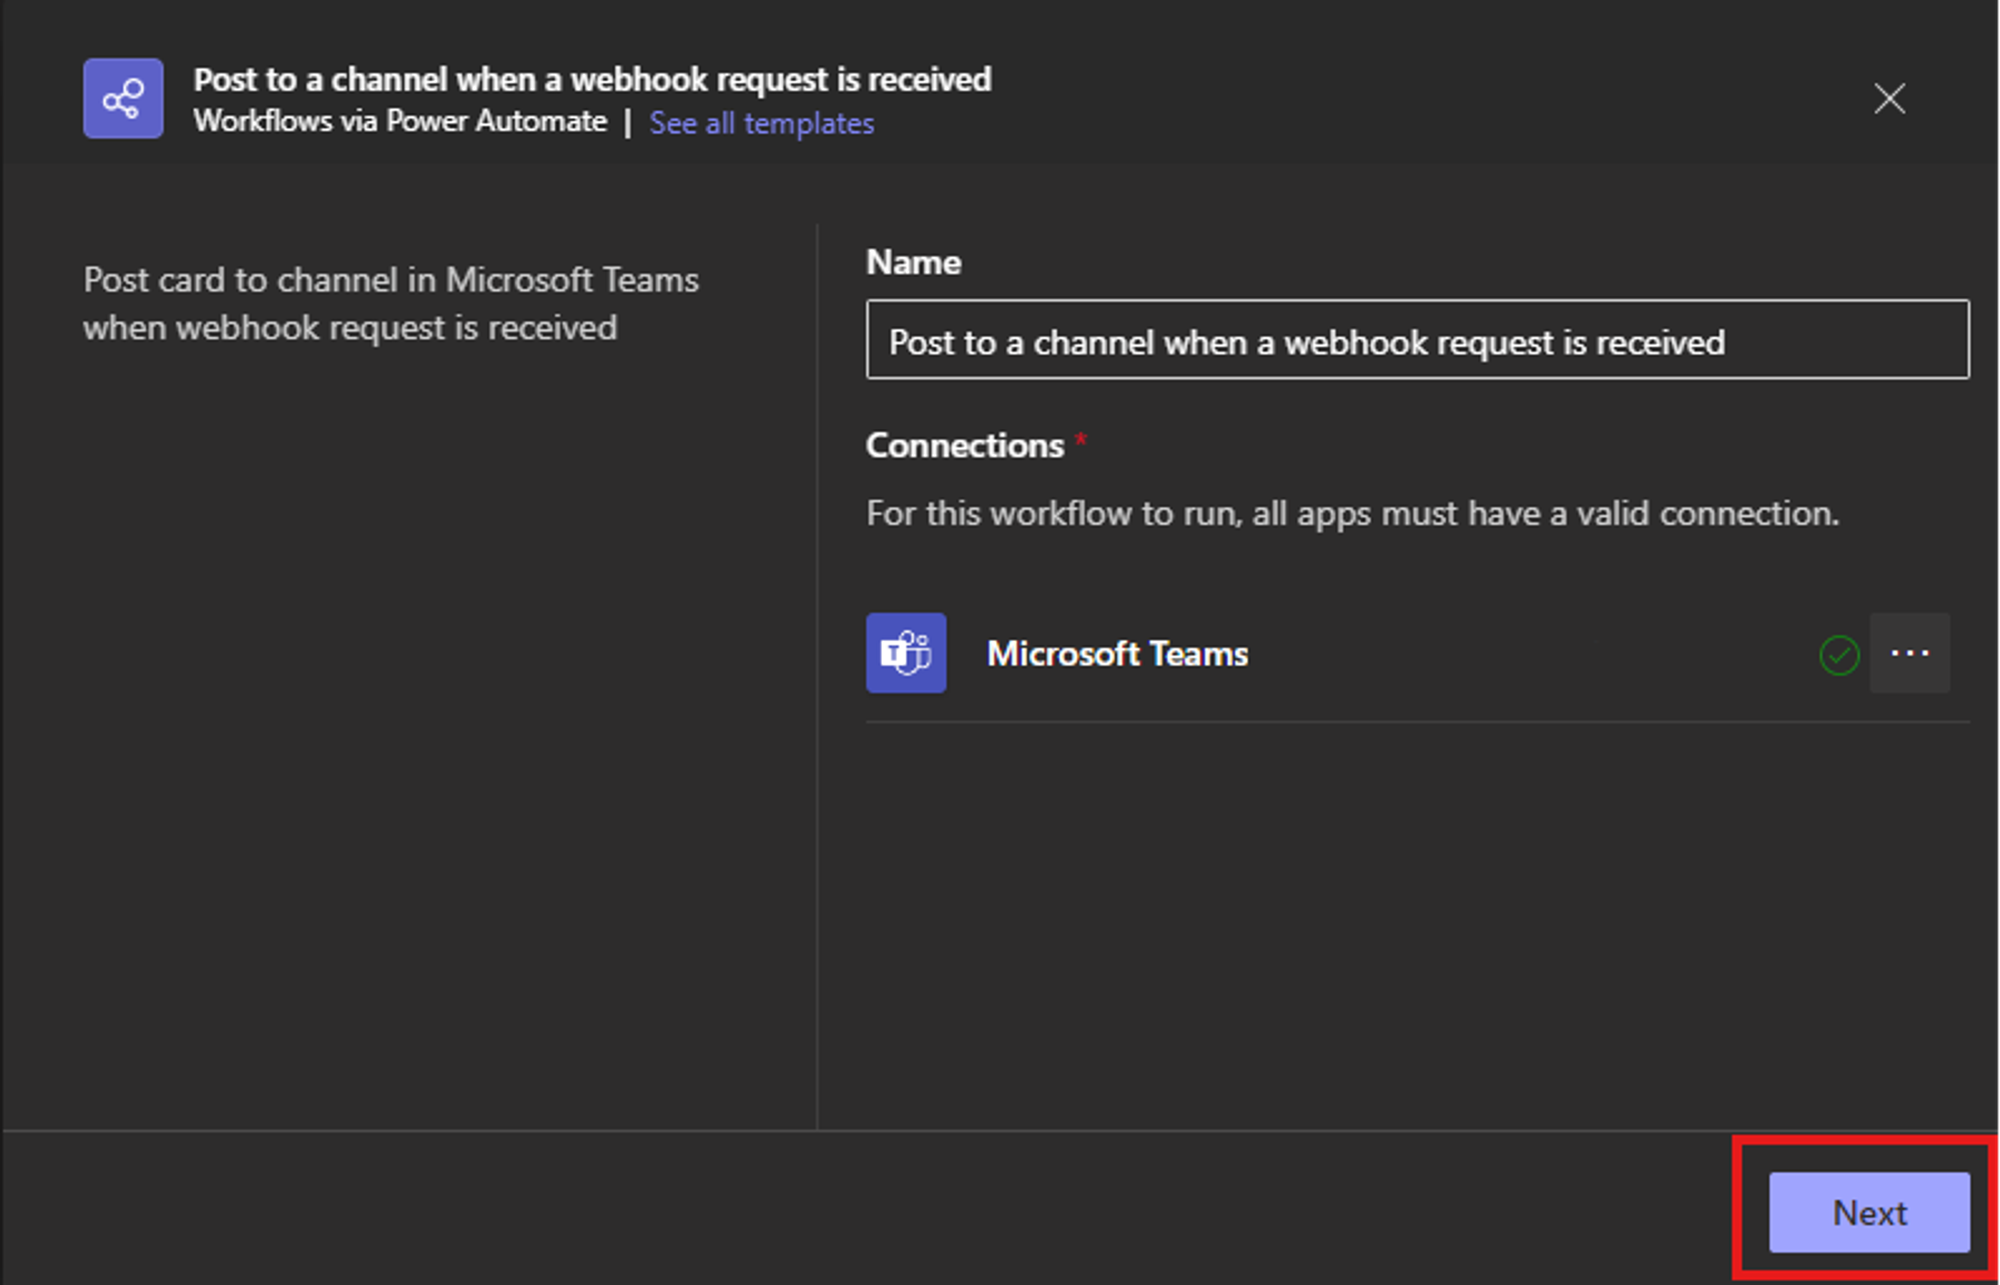Screen dimensions: 2000x1285
Task: Click the valid connection requirement sentence
Action: 1352,513
